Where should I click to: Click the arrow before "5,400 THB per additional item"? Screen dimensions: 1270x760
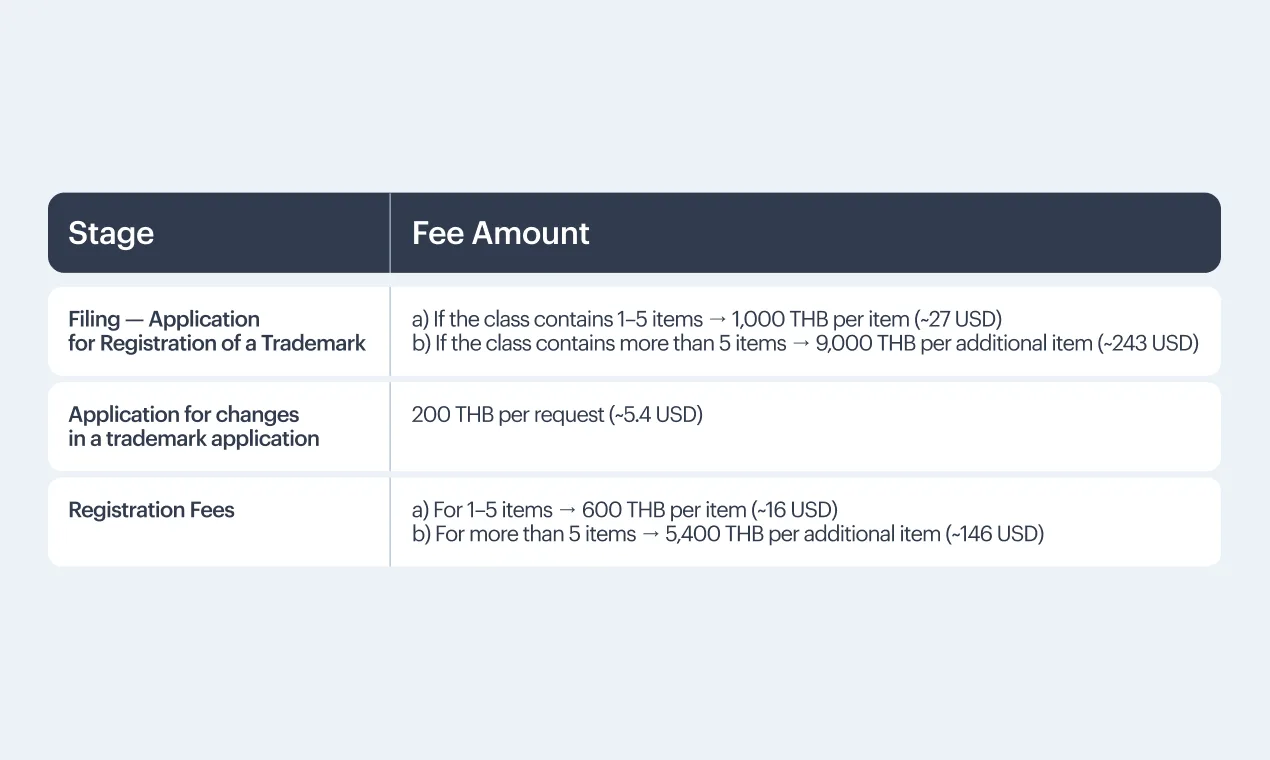(x=651, y=534)
